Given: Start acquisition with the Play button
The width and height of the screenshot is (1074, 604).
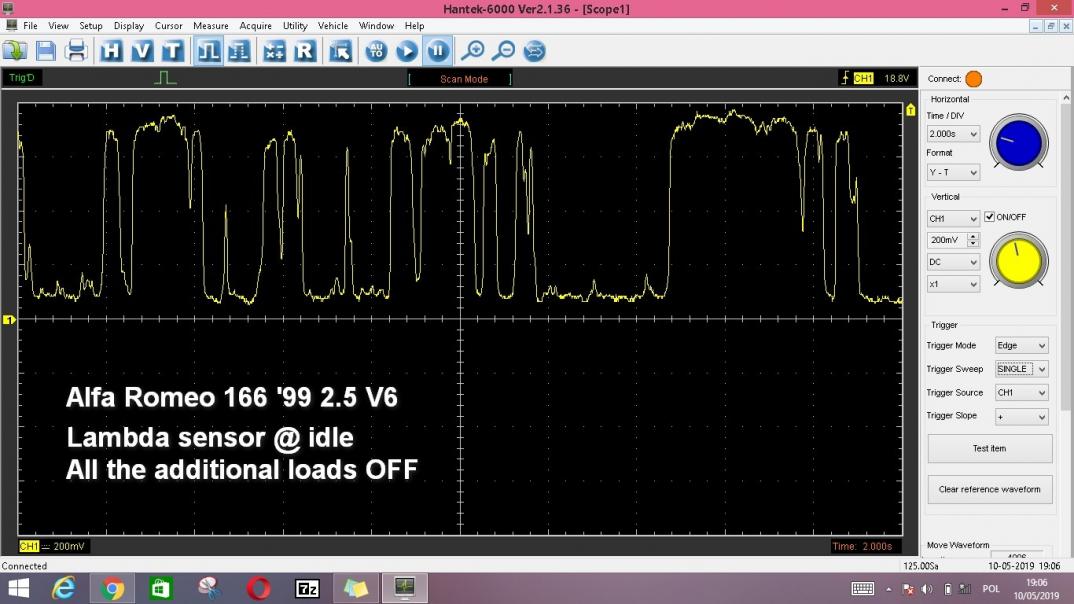Looking at the screenshot, I should pyautogui.click(x=407, y=51).
